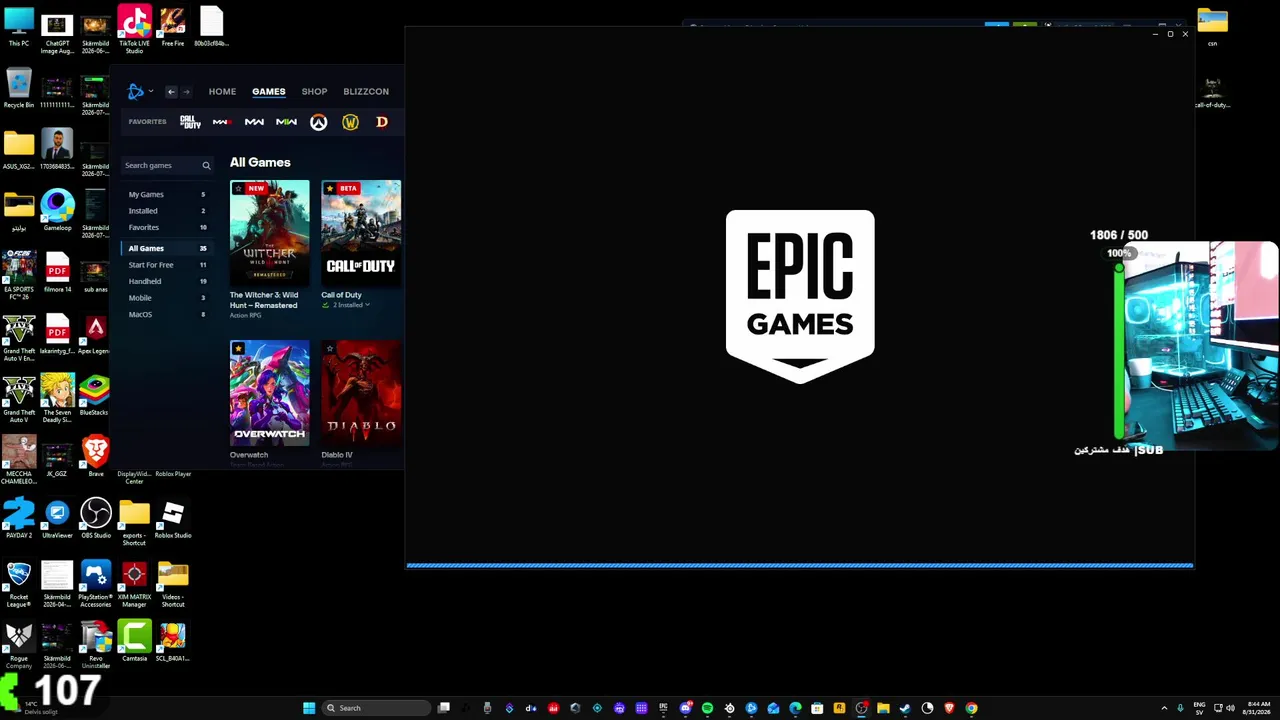The width and height of the screenshot is (1280, 720).
Task: Show the My Games filter
Action: pos(166,195)
